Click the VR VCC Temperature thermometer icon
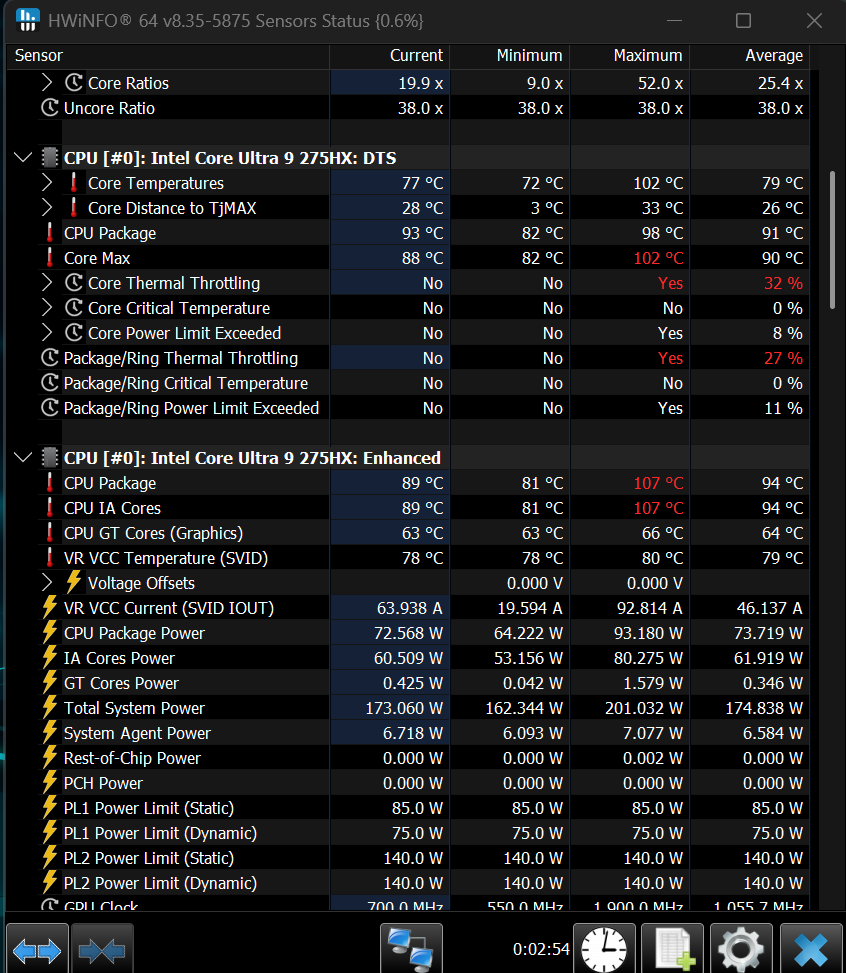The image size is (846, 973). 50,558
